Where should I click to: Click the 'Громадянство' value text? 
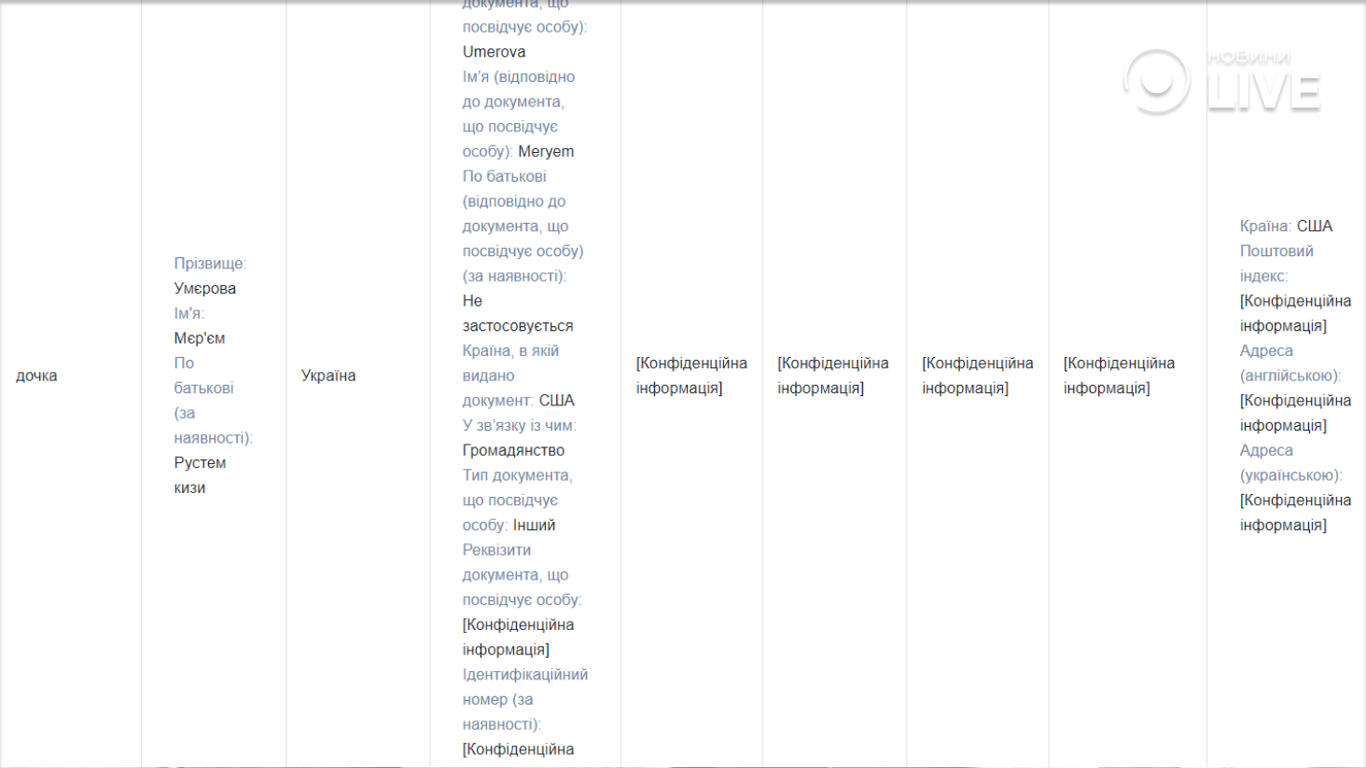513,451
